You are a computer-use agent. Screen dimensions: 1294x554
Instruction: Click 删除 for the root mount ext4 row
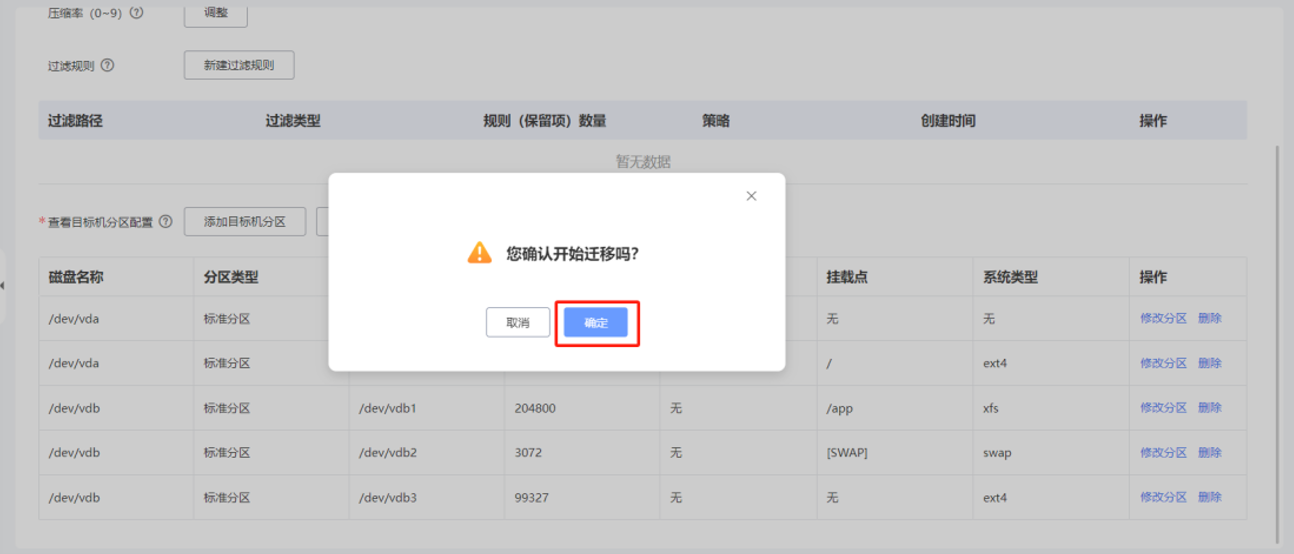[1209, 363]
